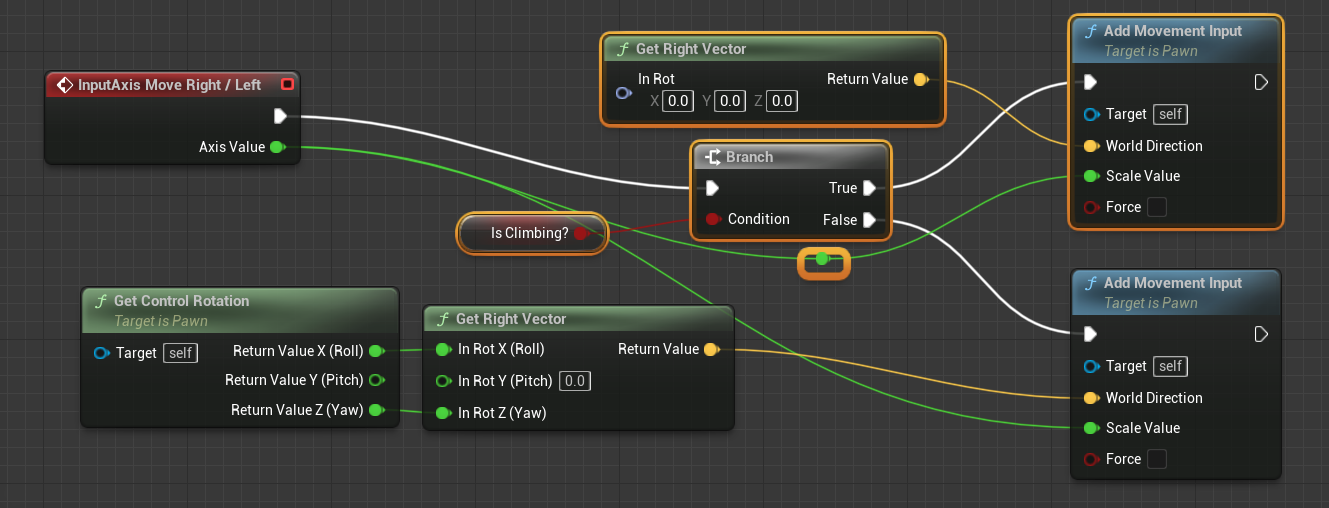1329x508 pixels.
Task: Click the InputAxis Move Right / Left event icon
Action: click(x=65, y=85)
